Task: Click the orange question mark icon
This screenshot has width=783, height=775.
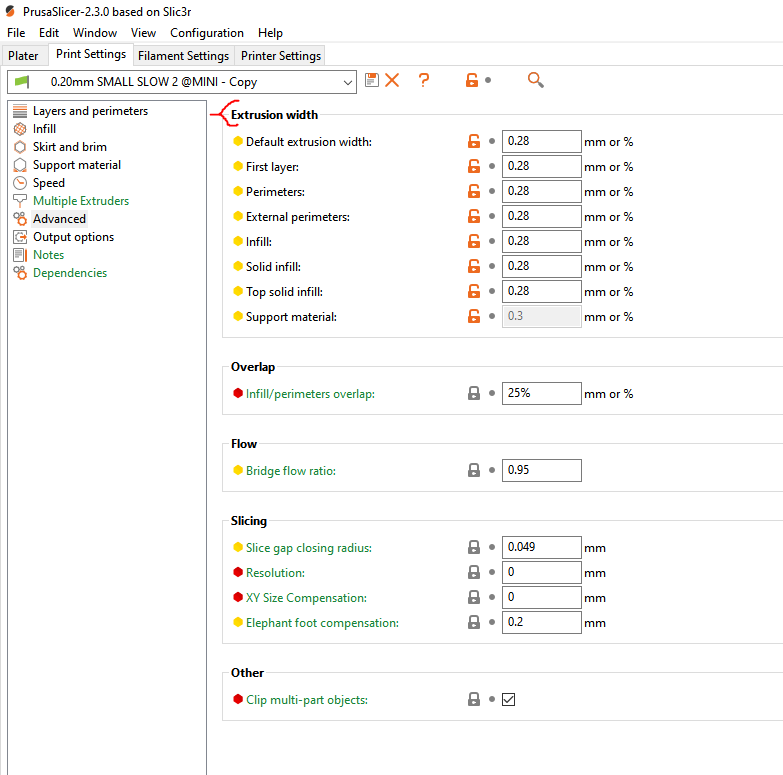Action: pyautogui.click(x=423, y=80)
